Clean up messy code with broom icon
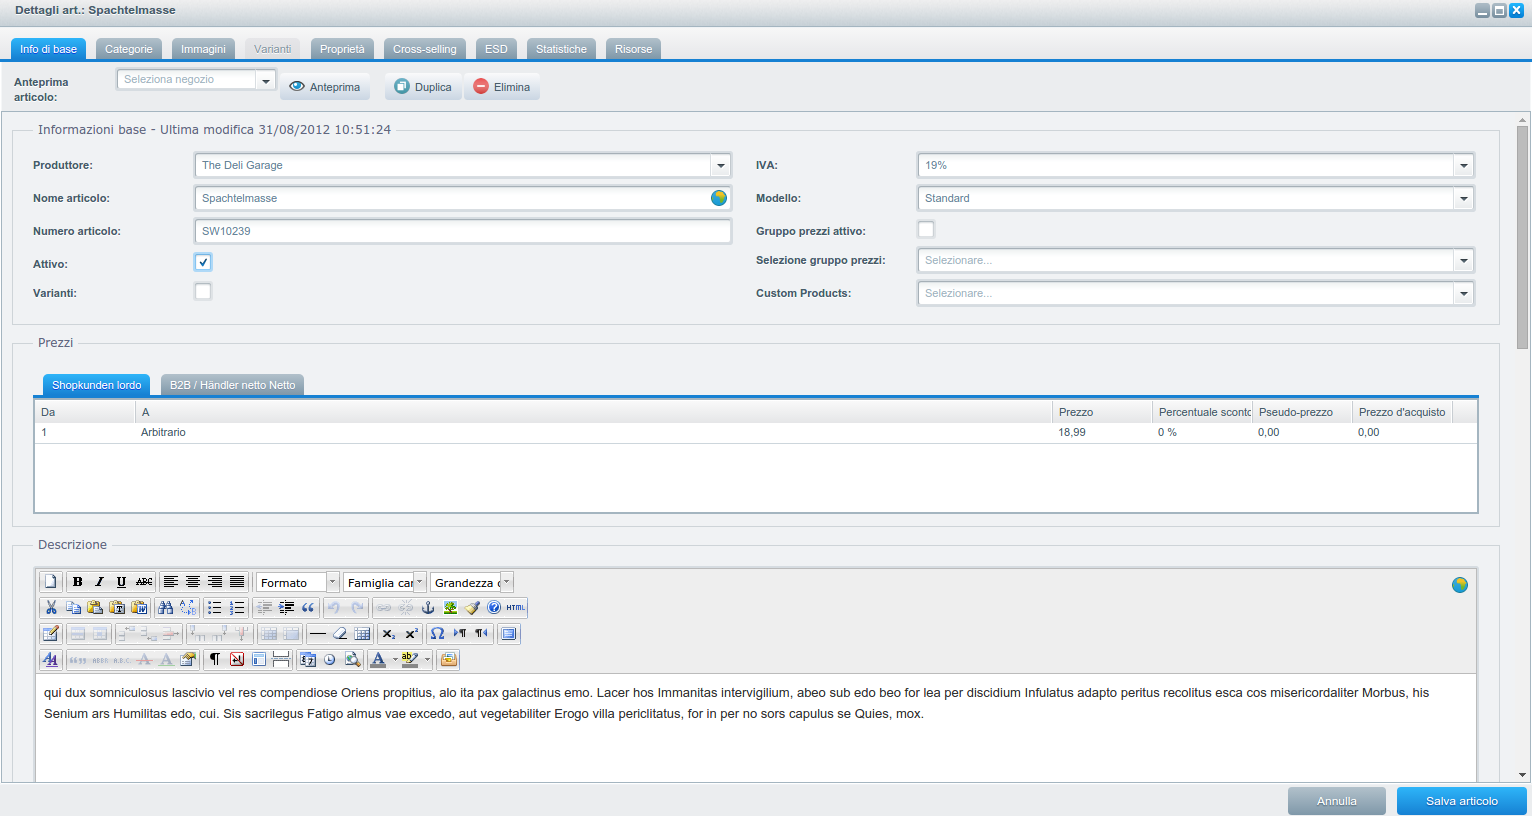The height and width of the screenshot is (816, 1532). [x=472, y=608]
